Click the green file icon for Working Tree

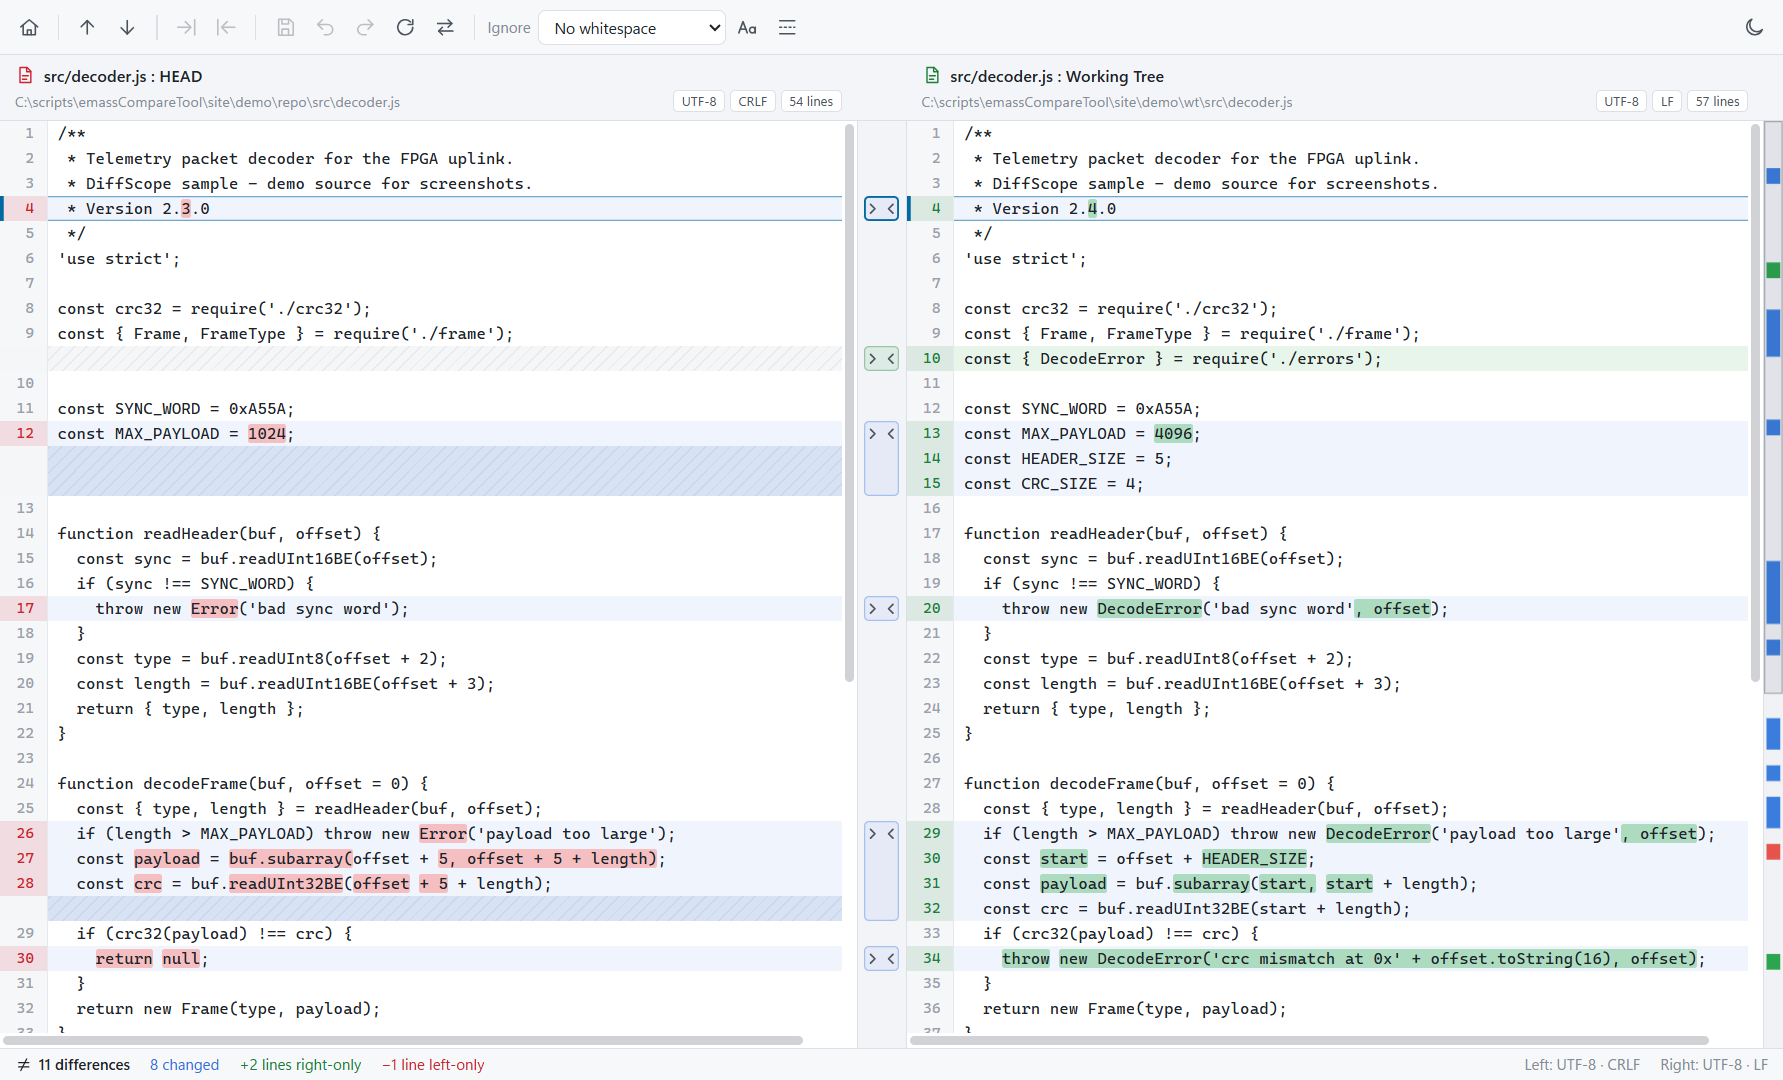click(932, 76)
